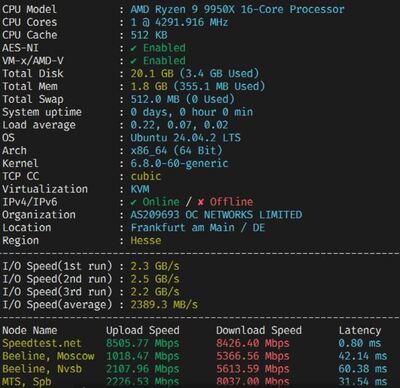This screenshot has width=400, height=388.
Task: Click the VM-x/AMD-V Enabled status
Action: click(x=164, y=61)
